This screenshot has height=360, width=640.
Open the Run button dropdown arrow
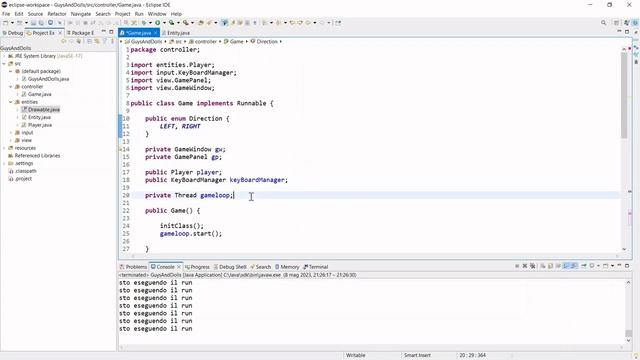click(164, 23)
